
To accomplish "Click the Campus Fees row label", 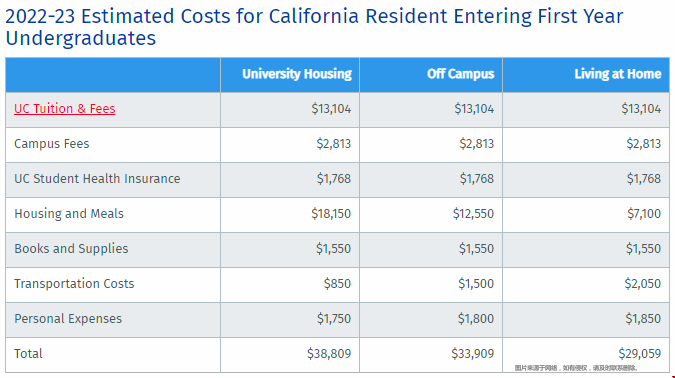I will click(52, 143).
